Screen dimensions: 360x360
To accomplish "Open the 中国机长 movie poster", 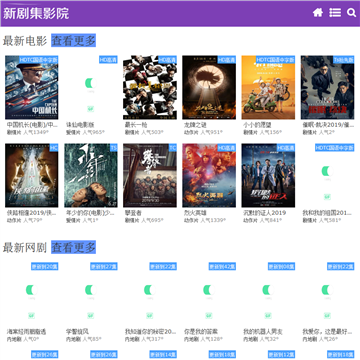I will (32, 87).
